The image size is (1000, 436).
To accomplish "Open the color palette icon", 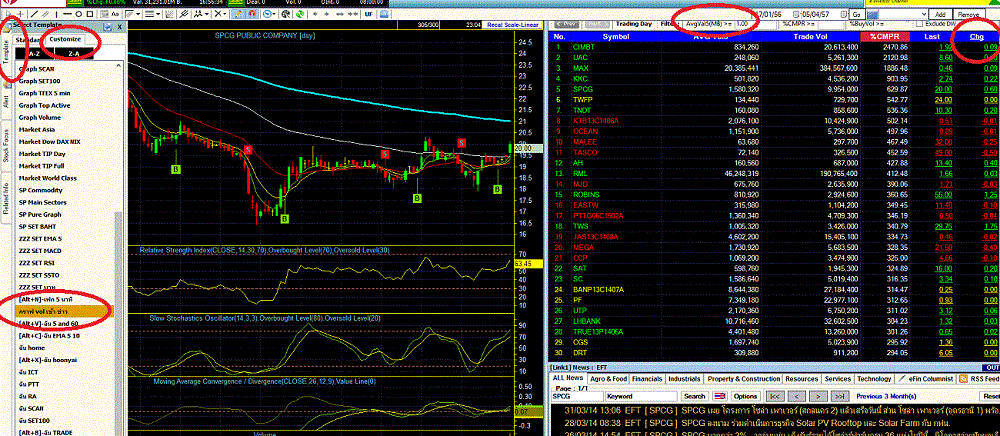I will point(285,14).
